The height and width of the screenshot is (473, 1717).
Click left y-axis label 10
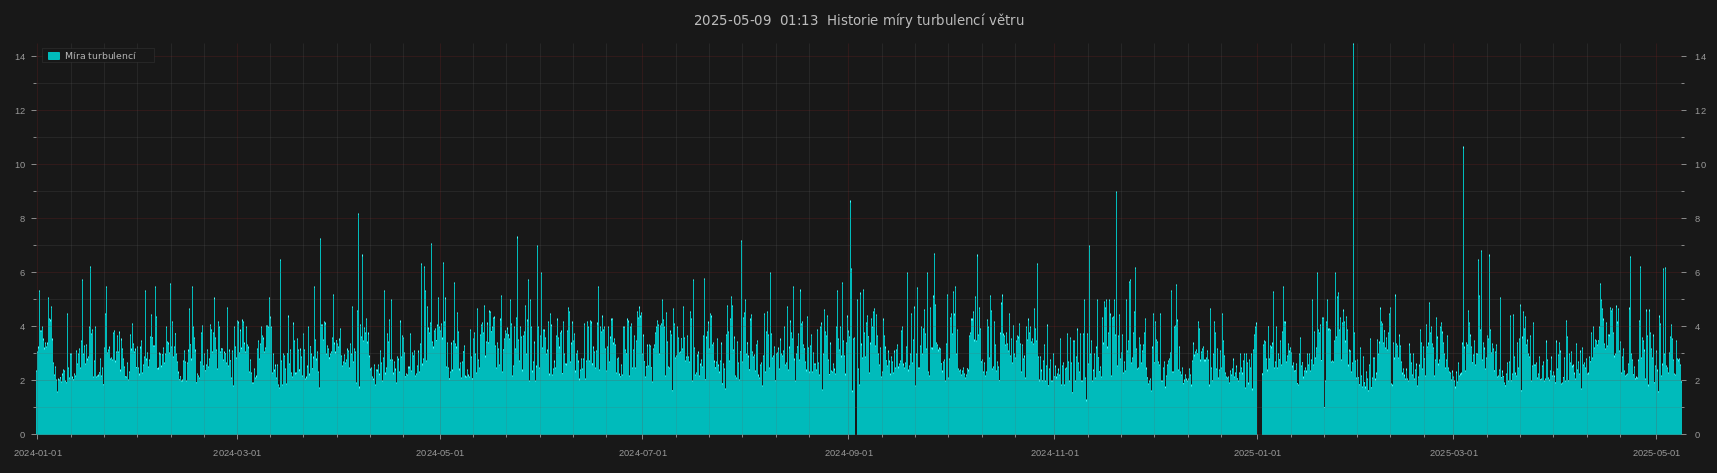pos(20,165)
